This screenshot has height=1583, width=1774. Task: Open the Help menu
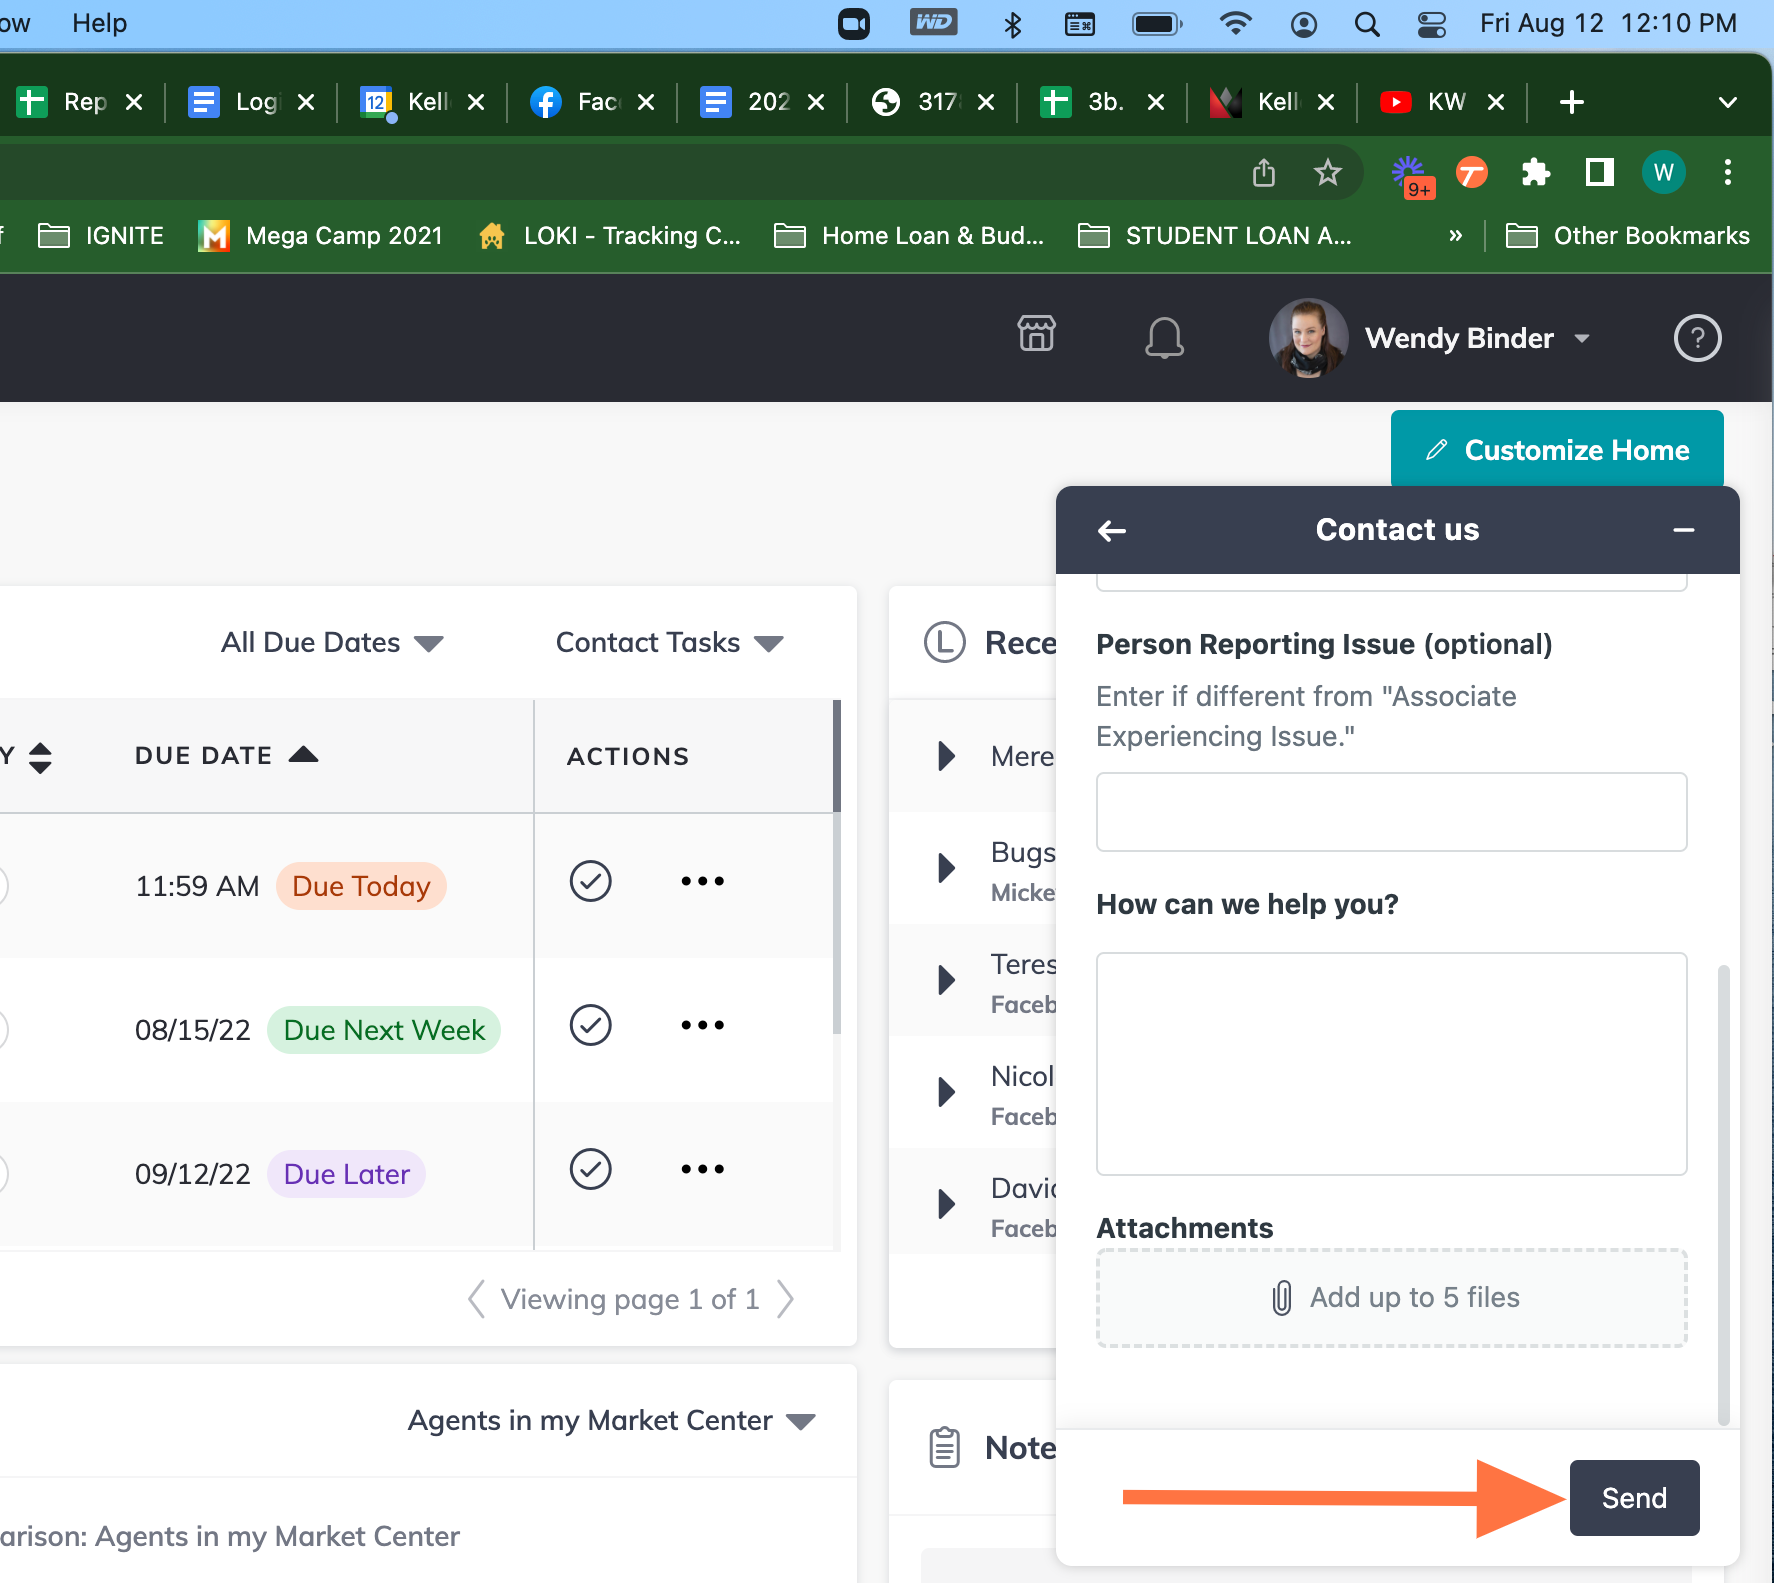[99, 23]
